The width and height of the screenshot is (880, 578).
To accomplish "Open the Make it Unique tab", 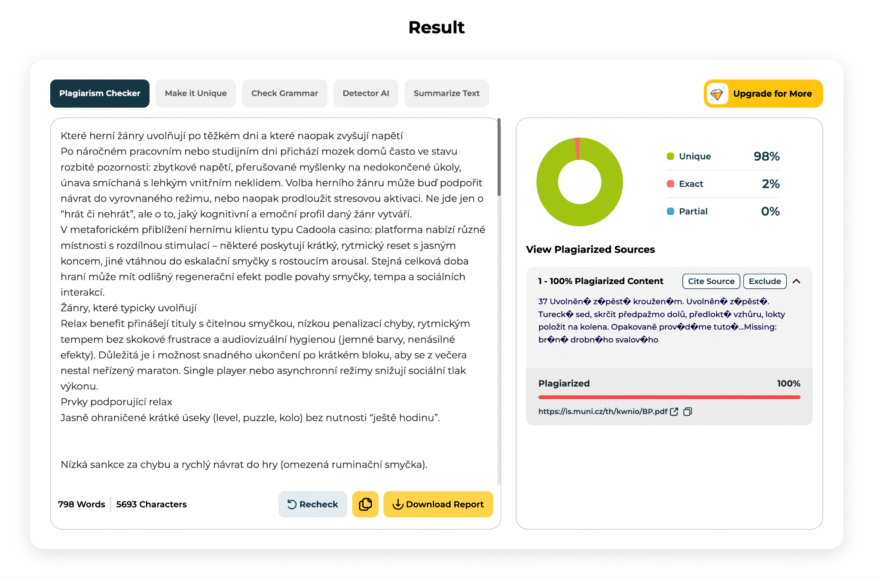I will [196, 94].
